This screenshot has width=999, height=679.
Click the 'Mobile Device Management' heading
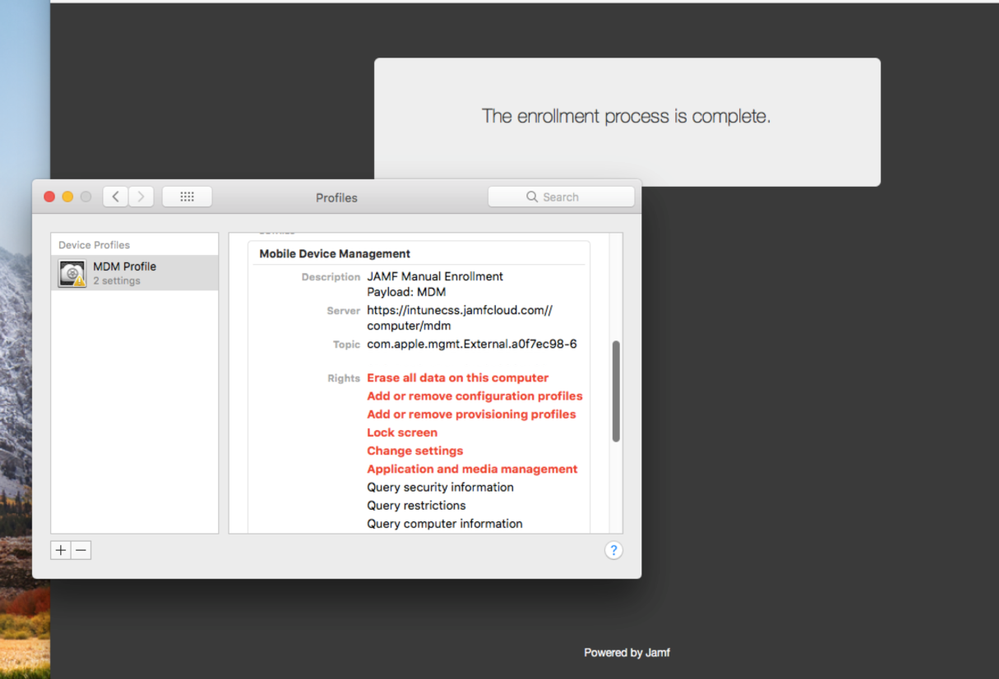click(334, 254)
